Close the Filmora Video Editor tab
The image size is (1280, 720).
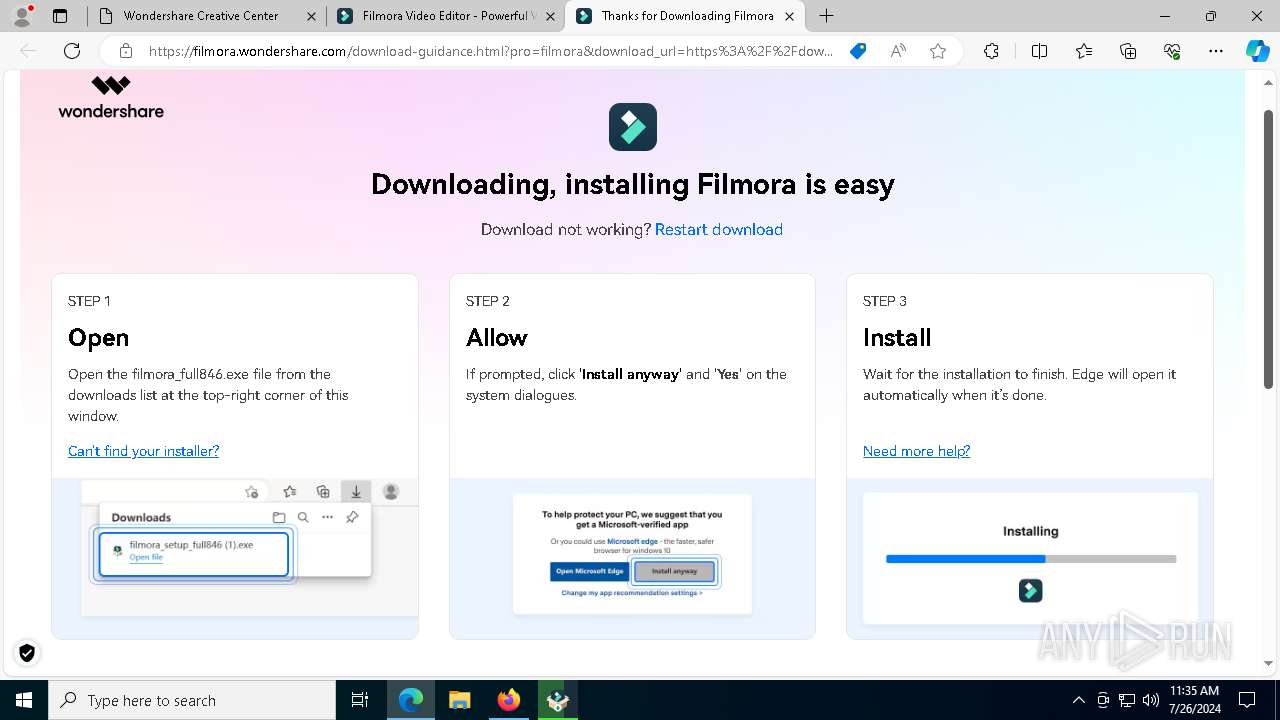(x=550, y=16)
